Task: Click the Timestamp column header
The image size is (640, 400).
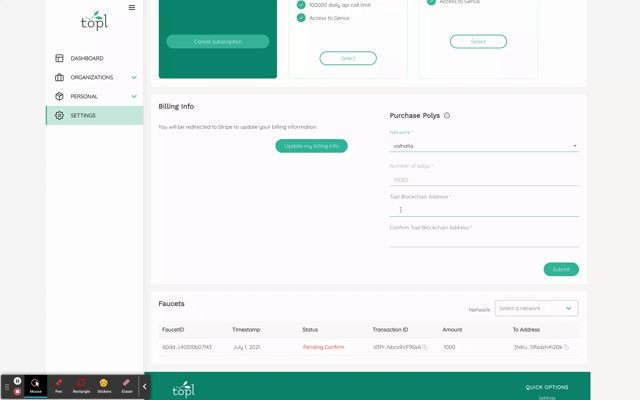Action: pos(246,329)
